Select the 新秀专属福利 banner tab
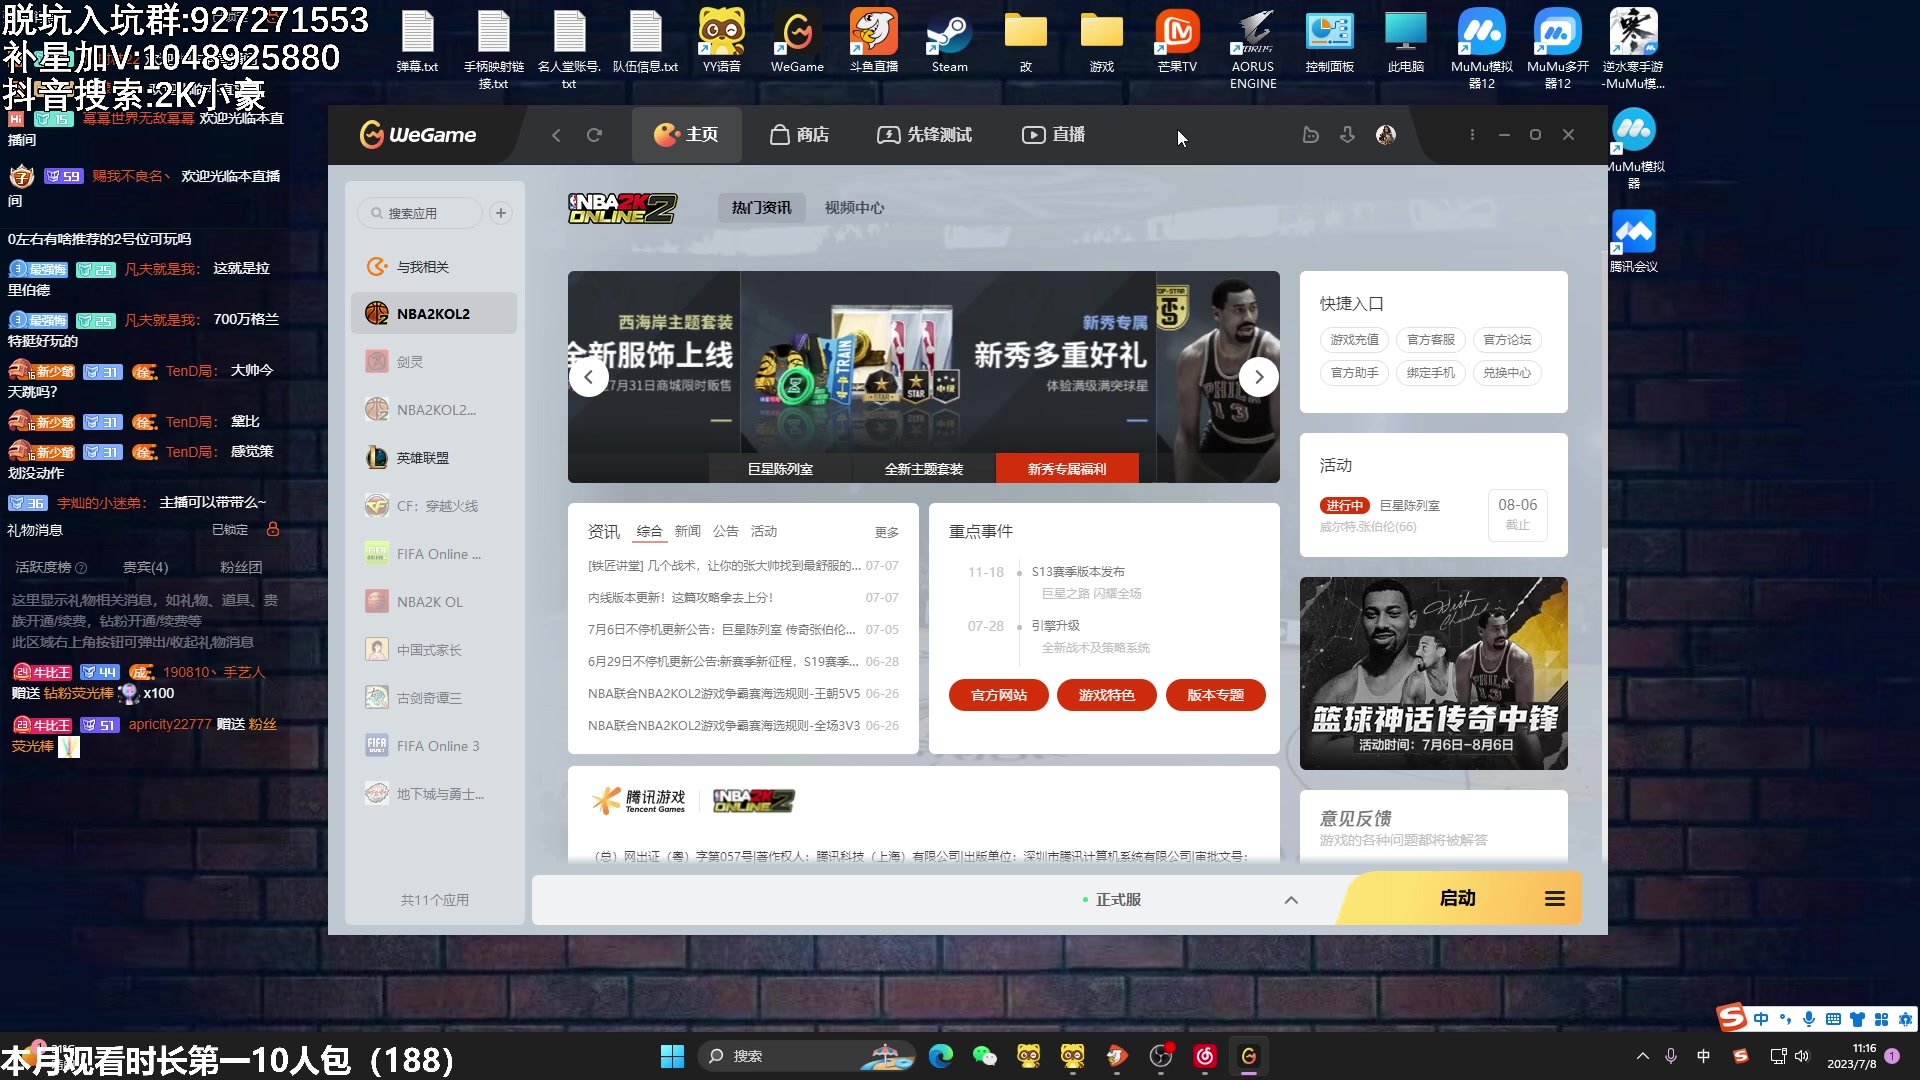This screenshot has width=1920, height=1080. pos(1067,468)
